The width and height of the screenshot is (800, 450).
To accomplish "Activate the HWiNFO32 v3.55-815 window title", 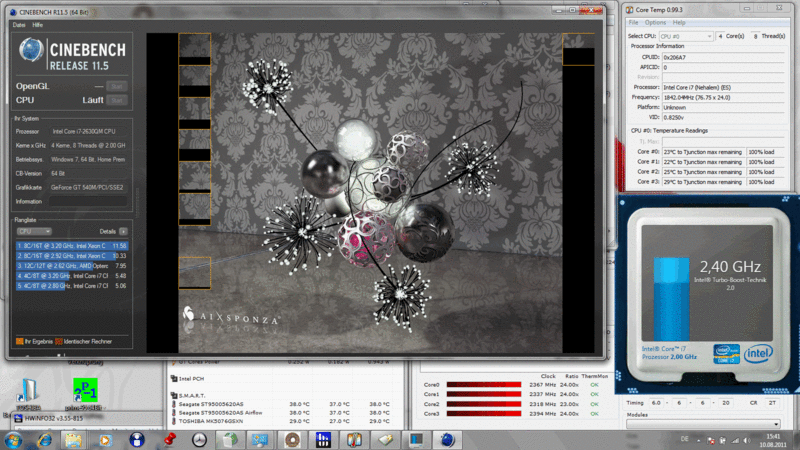I will [x=54, y=418].
